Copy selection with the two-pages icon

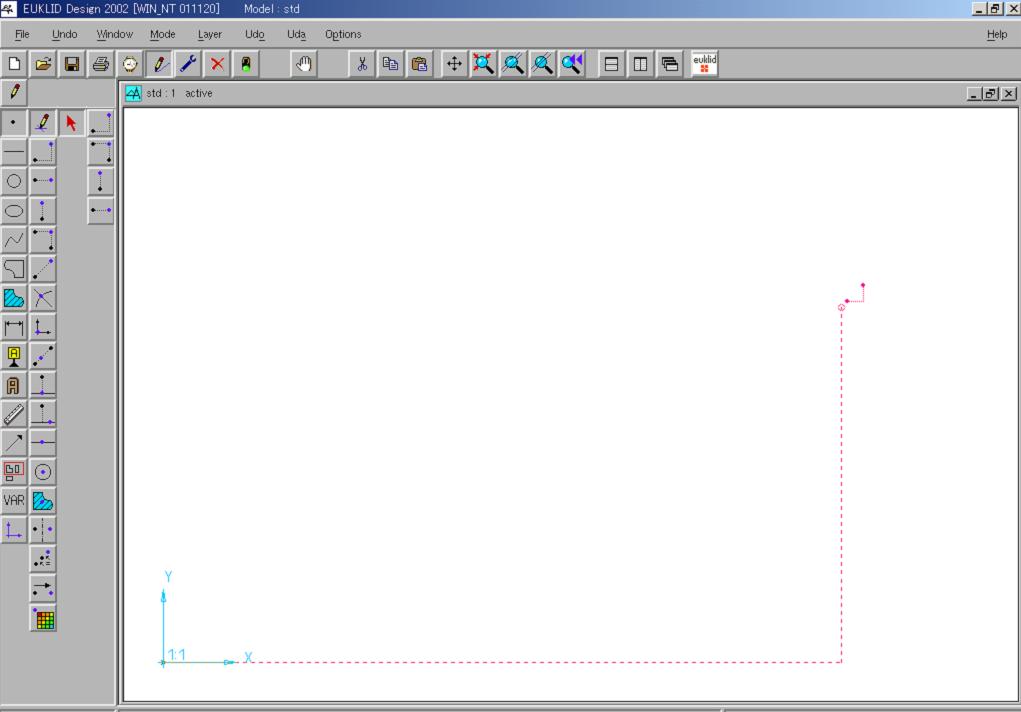(391, 64)
